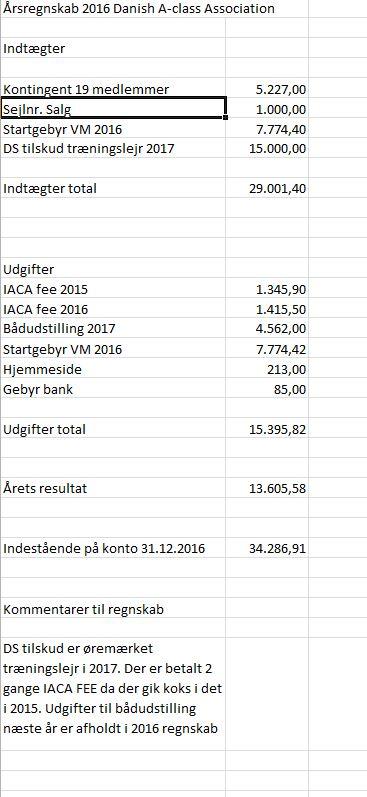The width and height of the screenshot is (367, 797).
Task: Click the Hjemmeside expense label
Action: pyautogui.click(x=113, y=369)
